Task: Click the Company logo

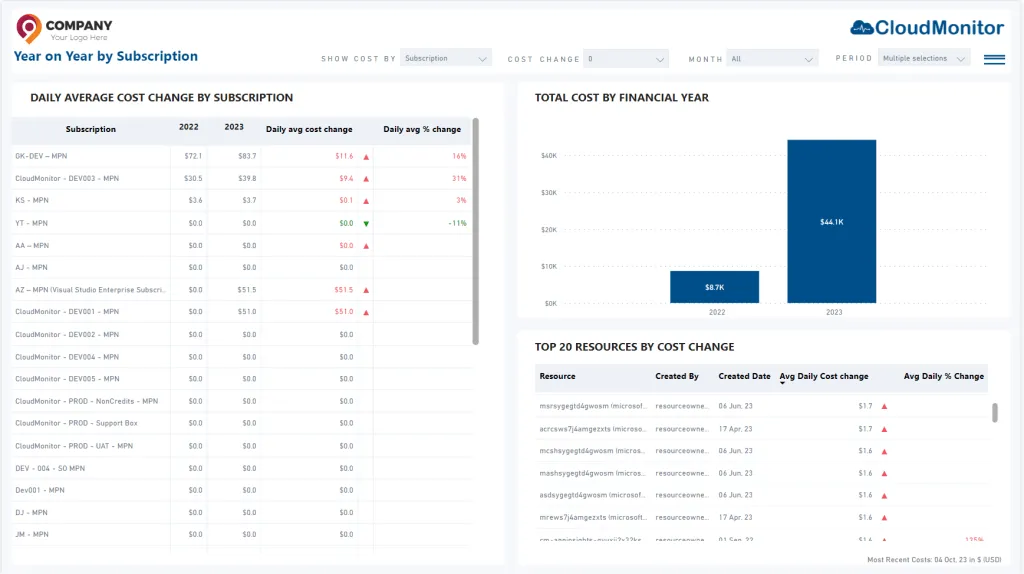Action: [x=64, y=29]
